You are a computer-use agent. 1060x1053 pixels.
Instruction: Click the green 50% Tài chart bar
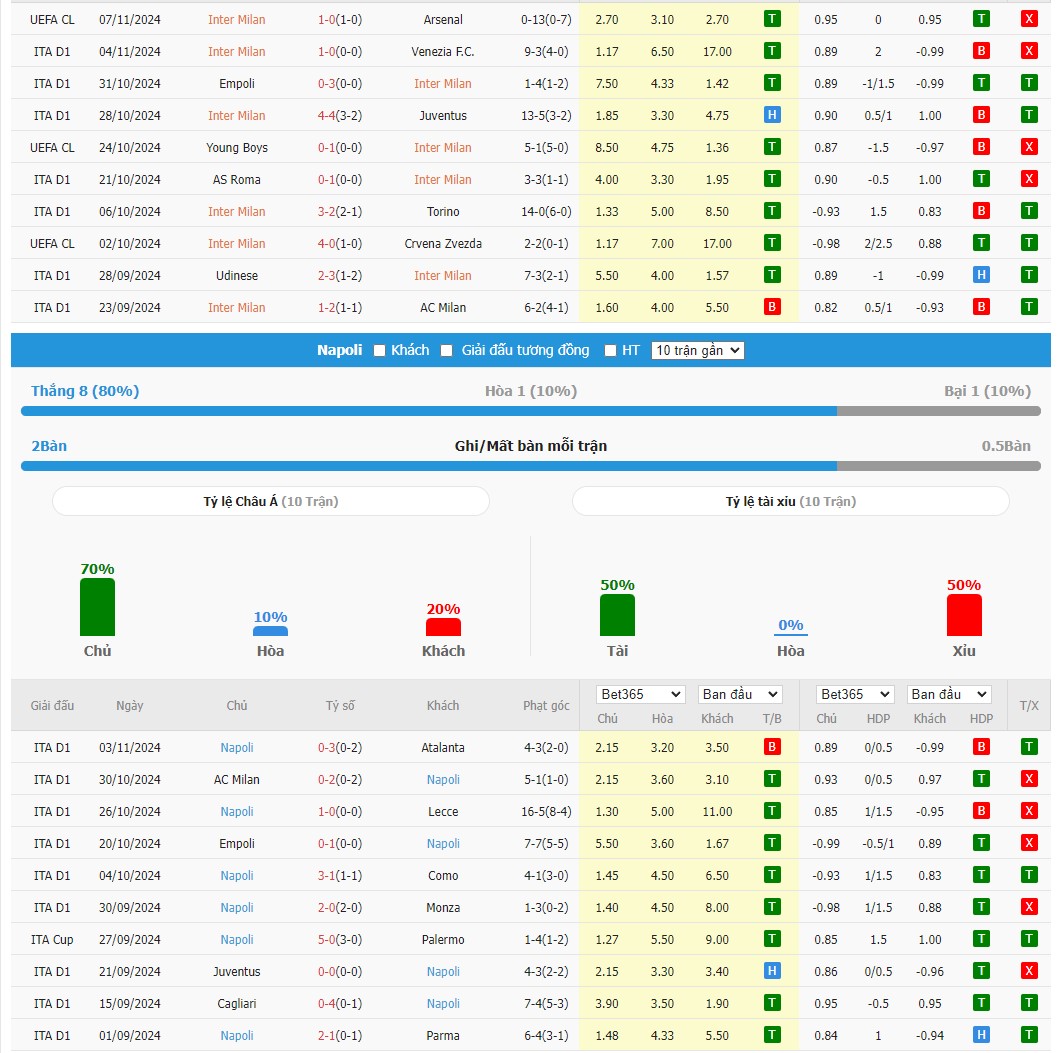point(617,615)
